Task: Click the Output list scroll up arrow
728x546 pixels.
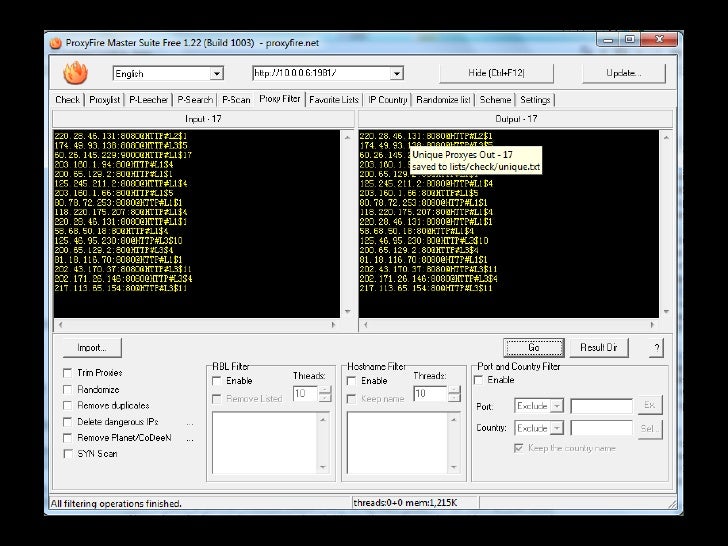Action: click(x=666, y=137)
